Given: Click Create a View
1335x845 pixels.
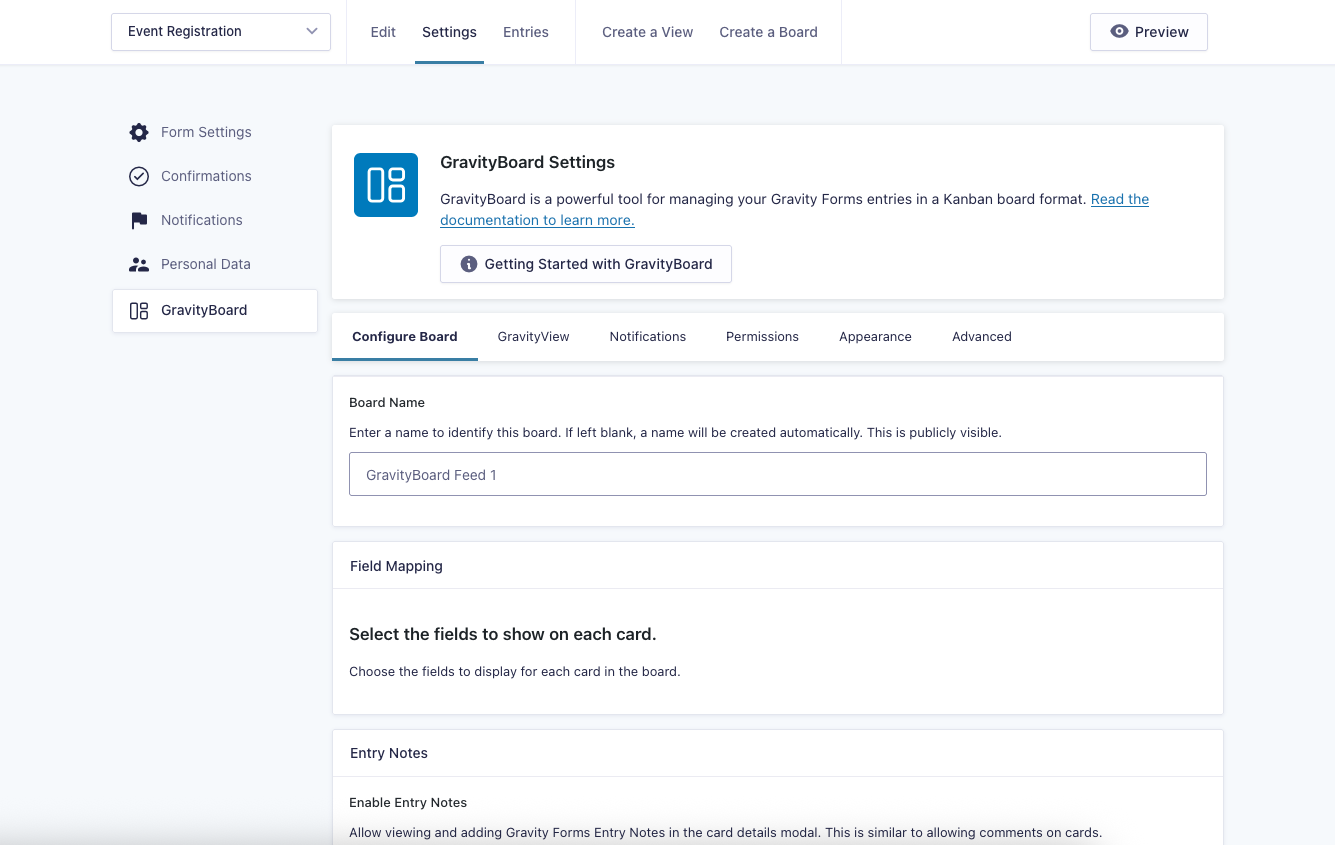Looking at the screenshot, I should pos(647,32).
